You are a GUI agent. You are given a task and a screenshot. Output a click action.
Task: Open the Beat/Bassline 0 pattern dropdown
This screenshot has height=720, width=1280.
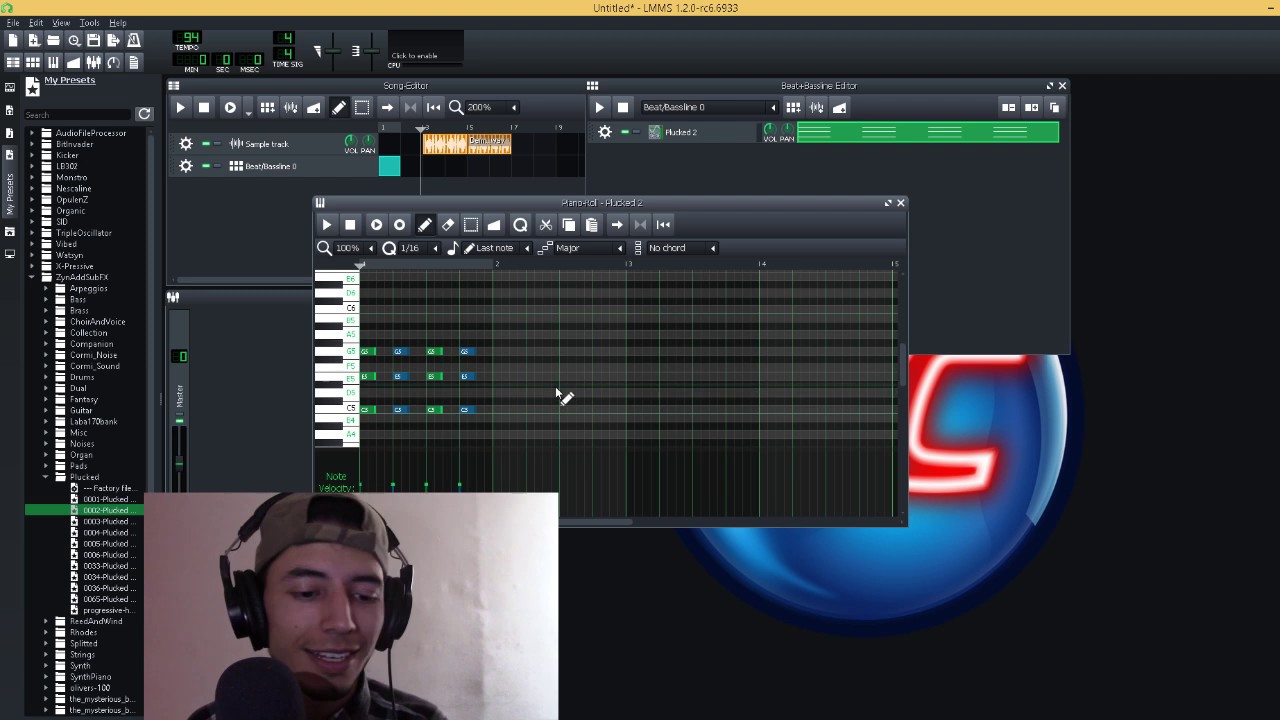(708, 107)
